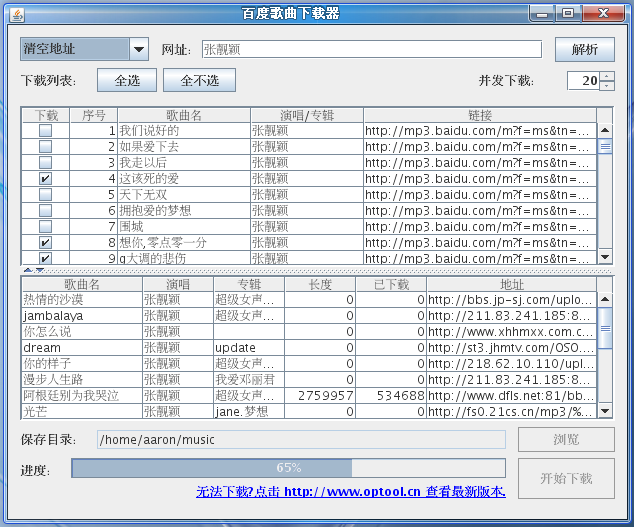The width and height of the screenshot is (634, 527).
Task: Click the update album cell
Action: 249,347
